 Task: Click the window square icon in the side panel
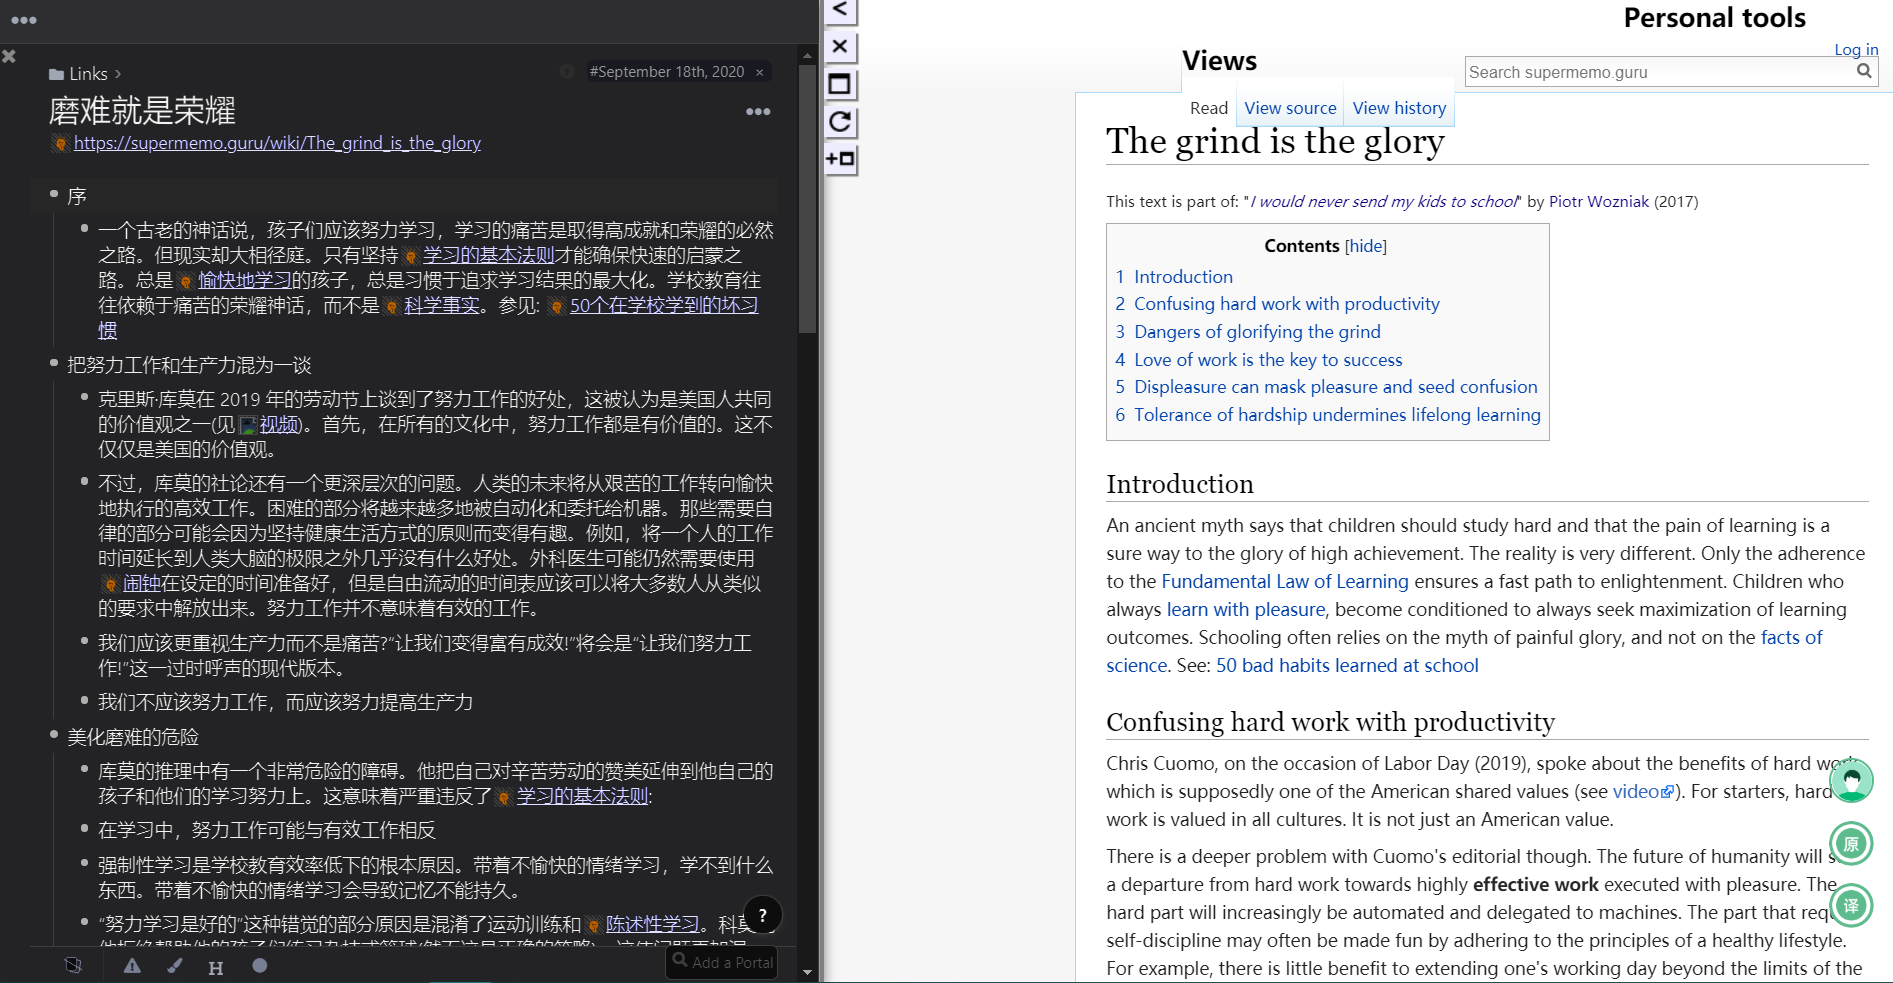pos(840,84)
